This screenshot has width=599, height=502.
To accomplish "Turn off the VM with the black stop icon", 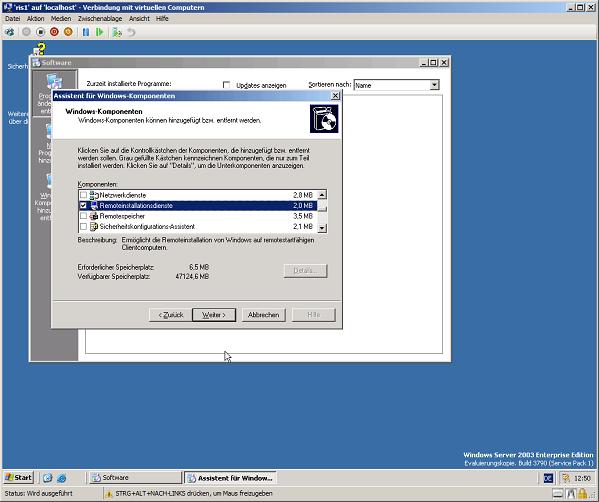I will point(40,32).
